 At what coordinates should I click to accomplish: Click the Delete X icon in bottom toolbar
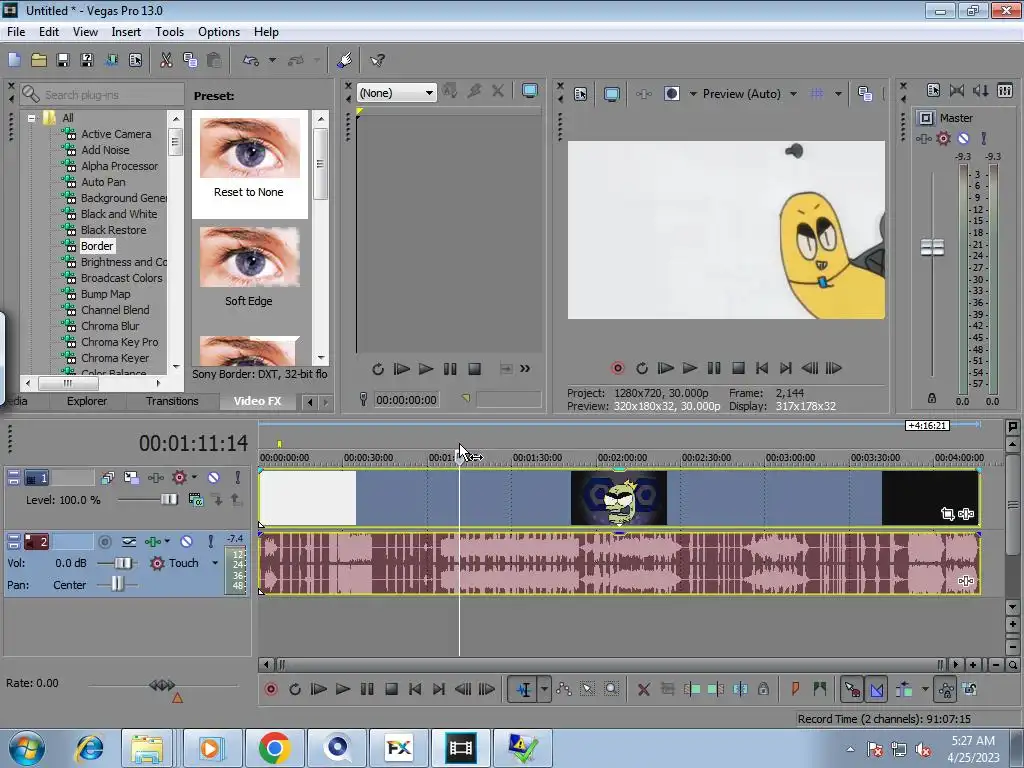coord(644,689)
